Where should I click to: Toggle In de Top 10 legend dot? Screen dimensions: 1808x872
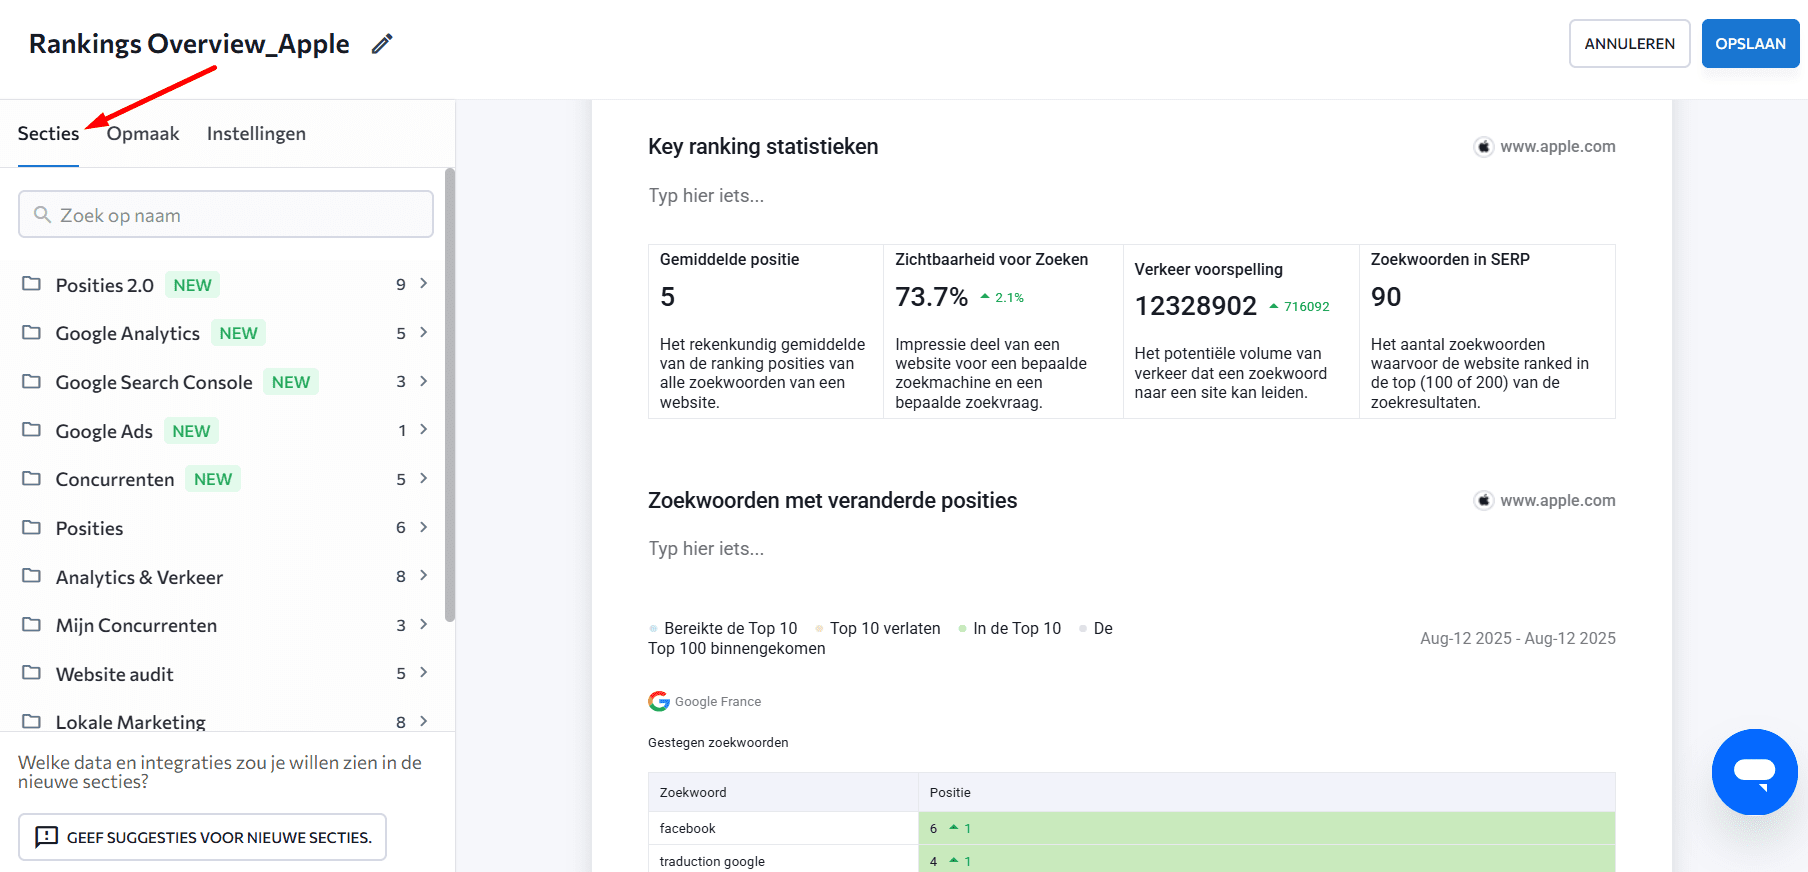pos(963,629)
